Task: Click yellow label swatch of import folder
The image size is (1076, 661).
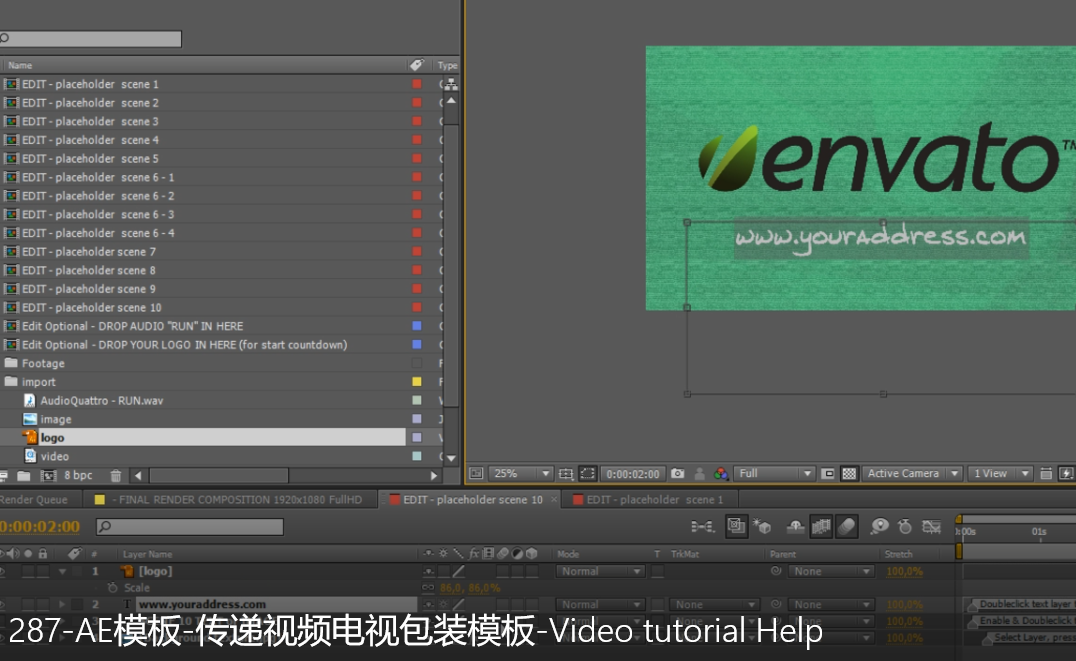Action: pos(417,382)
